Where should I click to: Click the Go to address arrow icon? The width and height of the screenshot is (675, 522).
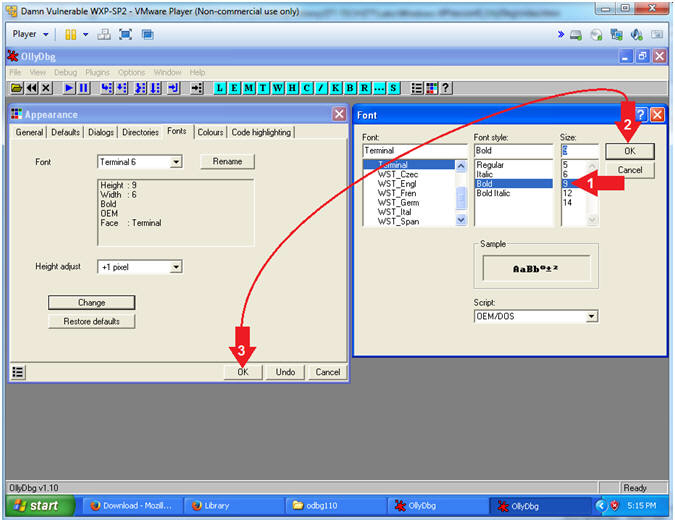tap(197, 88)
